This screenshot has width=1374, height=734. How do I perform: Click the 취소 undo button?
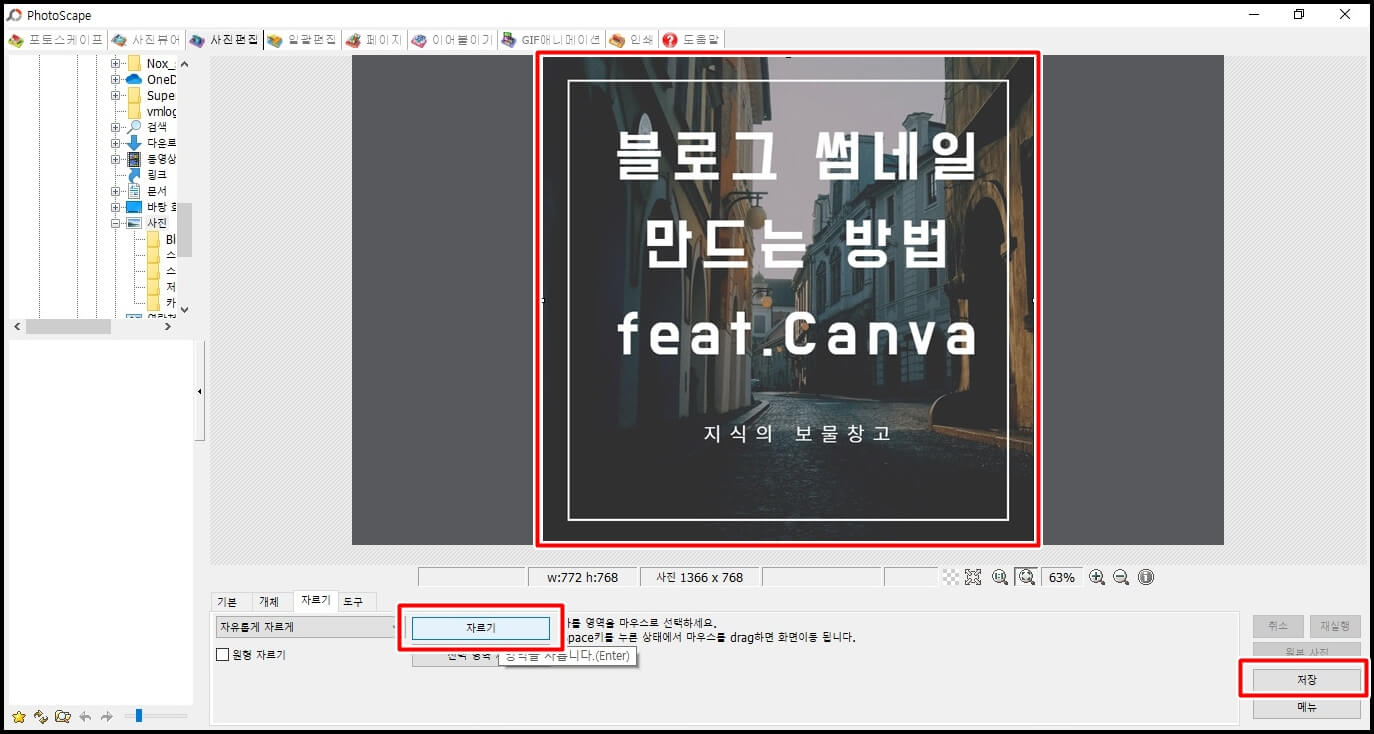(x=1278, y=626)
